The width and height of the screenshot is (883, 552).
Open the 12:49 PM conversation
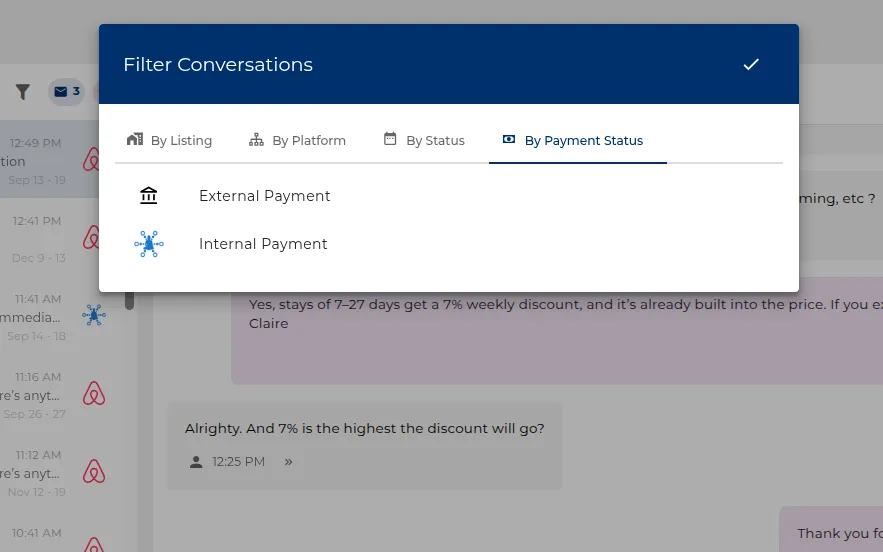click(50, 159)
